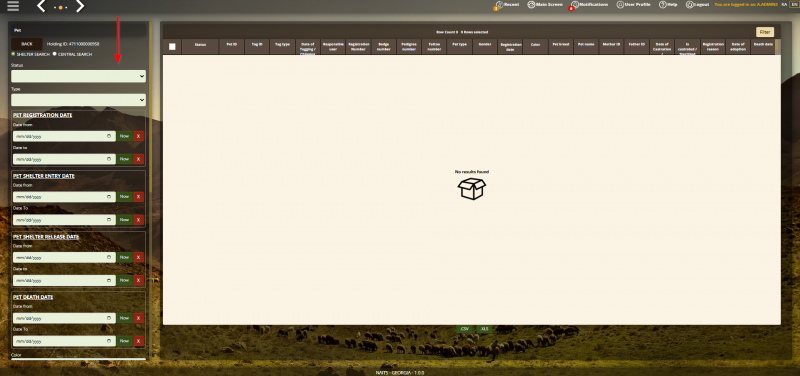
Task: Switch language to EN
Action: (x=793, y=5)
